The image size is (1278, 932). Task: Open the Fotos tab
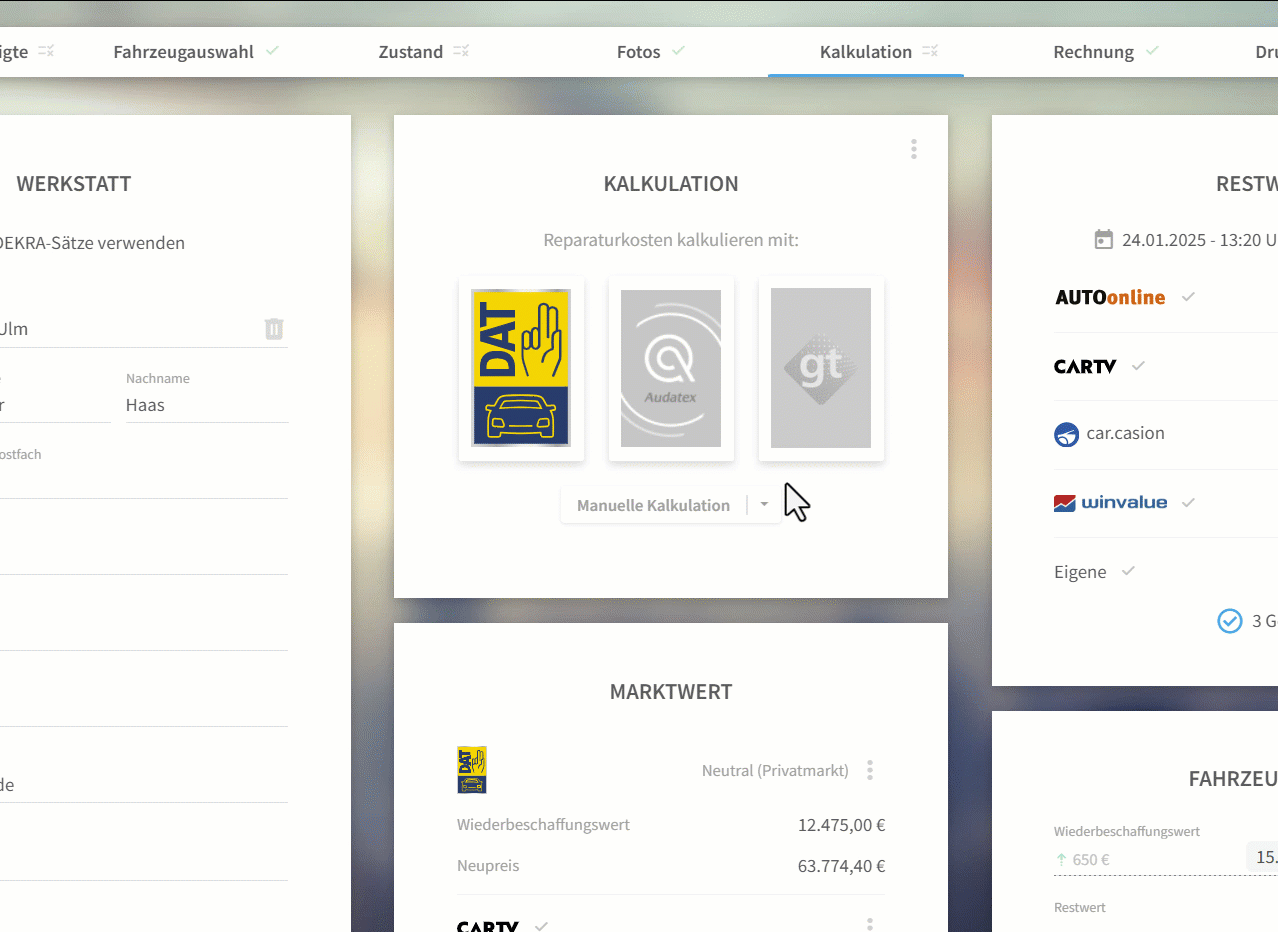pyautogui.click(x=638, y=52)
